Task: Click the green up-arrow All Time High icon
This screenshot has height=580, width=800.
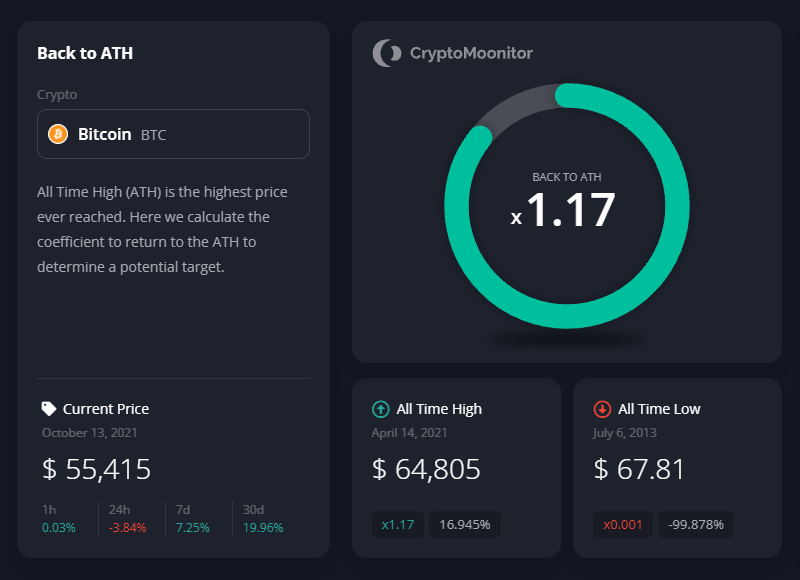Action: 381,408
